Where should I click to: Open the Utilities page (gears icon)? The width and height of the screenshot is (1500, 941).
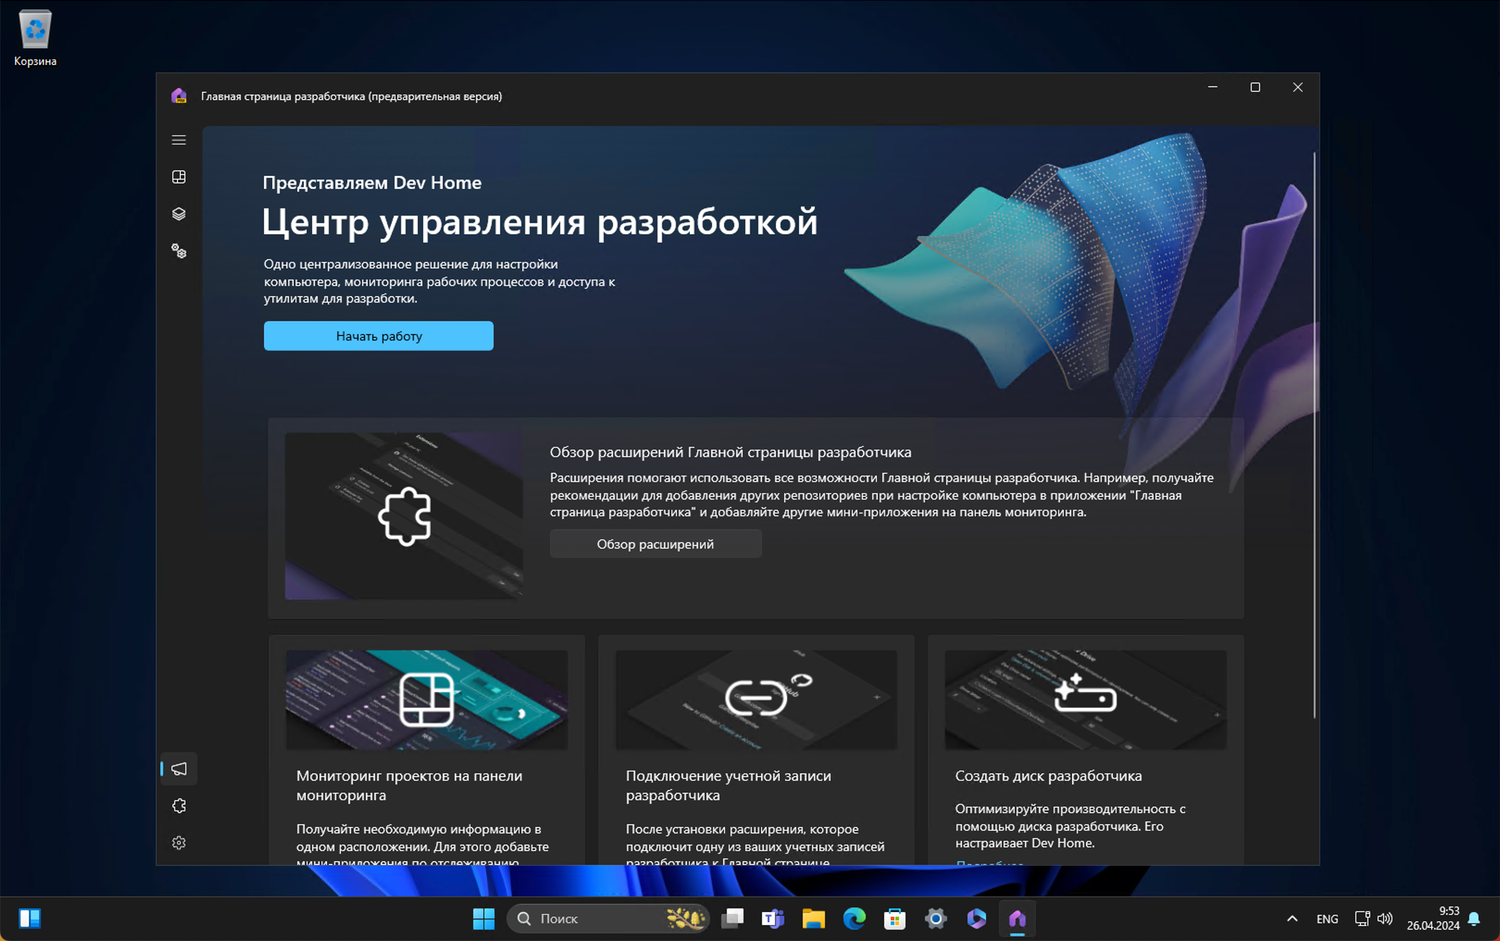(179, 251)
